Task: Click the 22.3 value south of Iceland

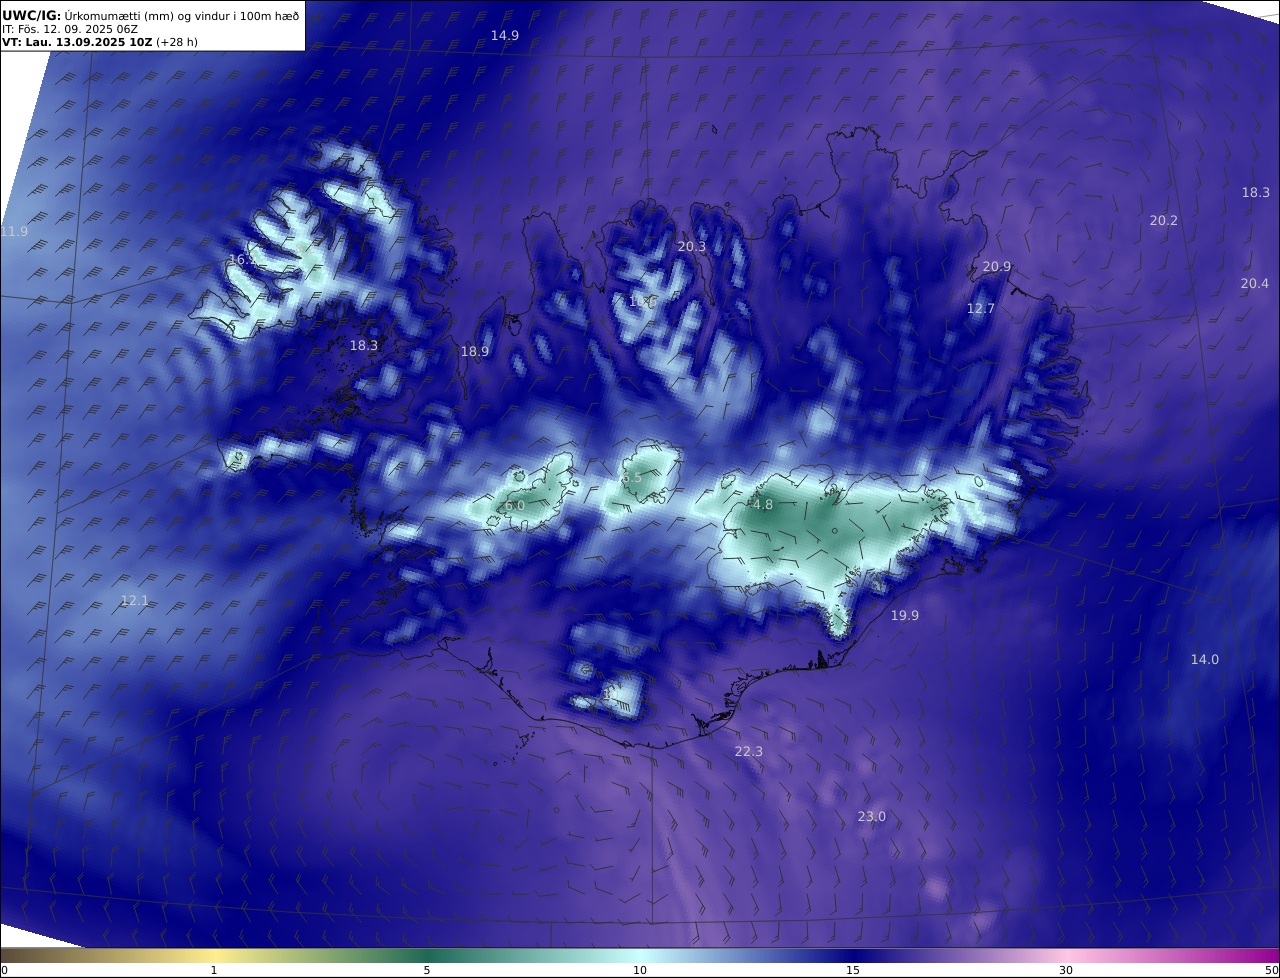Action: [748, 752]
